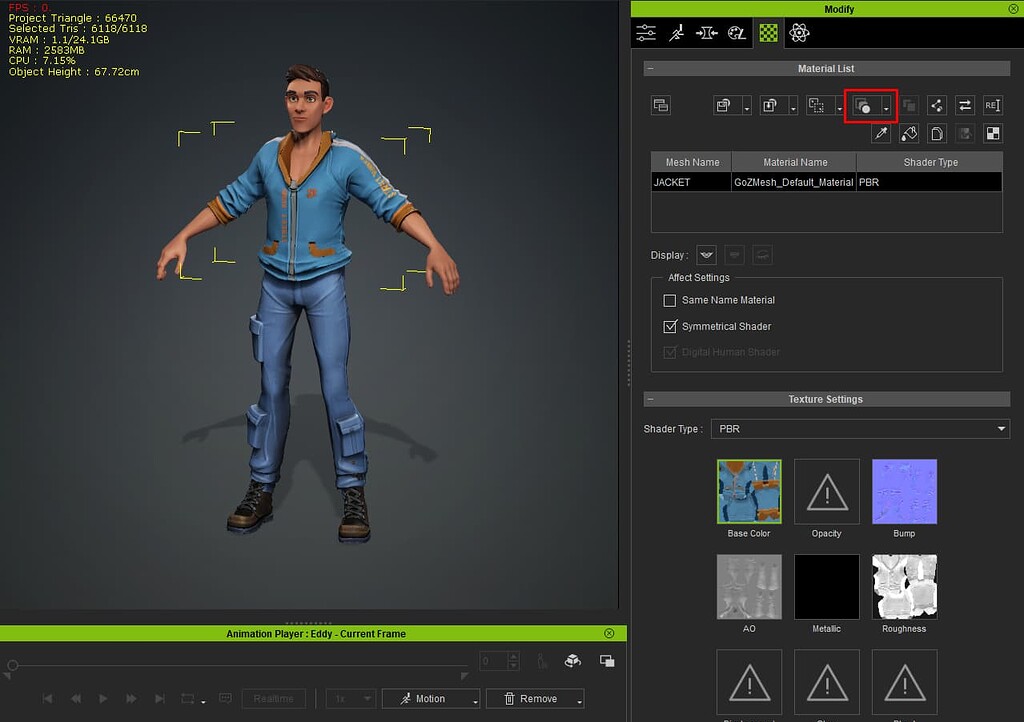Open the Shader Type PBR combo box
The height and width of the screenshot is (722, 1024).
coord(860,429)
